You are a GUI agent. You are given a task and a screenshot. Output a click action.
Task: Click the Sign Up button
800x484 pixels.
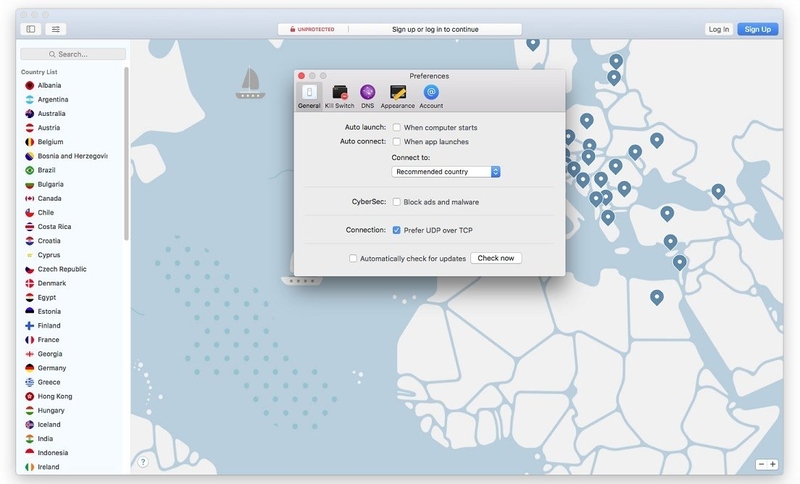pyautogui.click(x=758, y=29)
